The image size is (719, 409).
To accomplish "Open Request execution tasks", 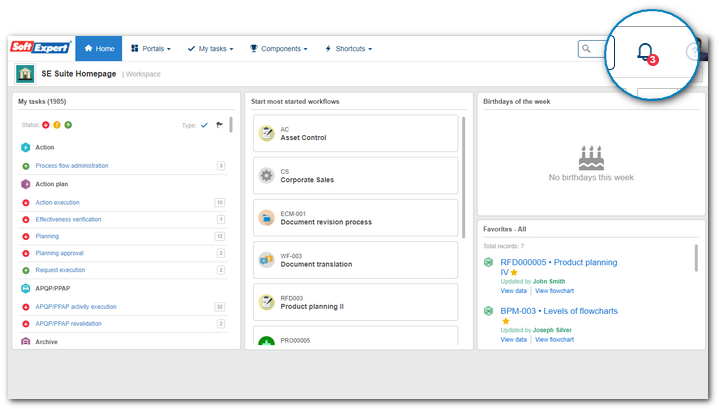I will pos(61,270).
